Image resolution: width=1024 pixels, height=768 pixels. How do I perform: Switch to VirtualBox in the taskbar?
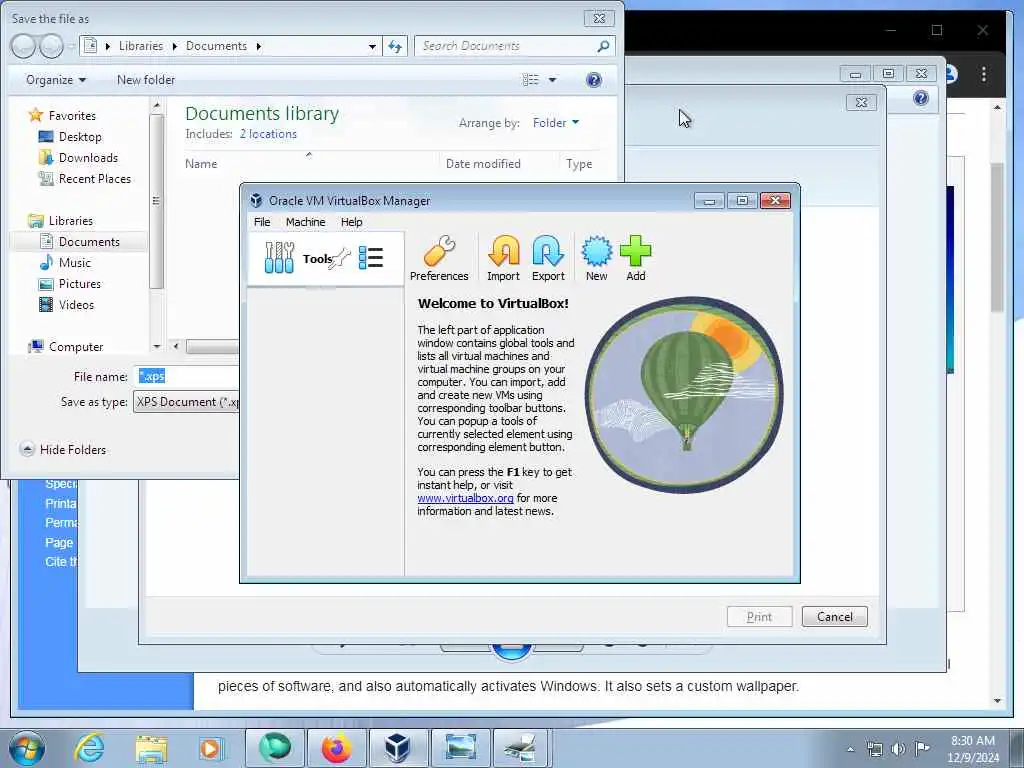[398, 748]
